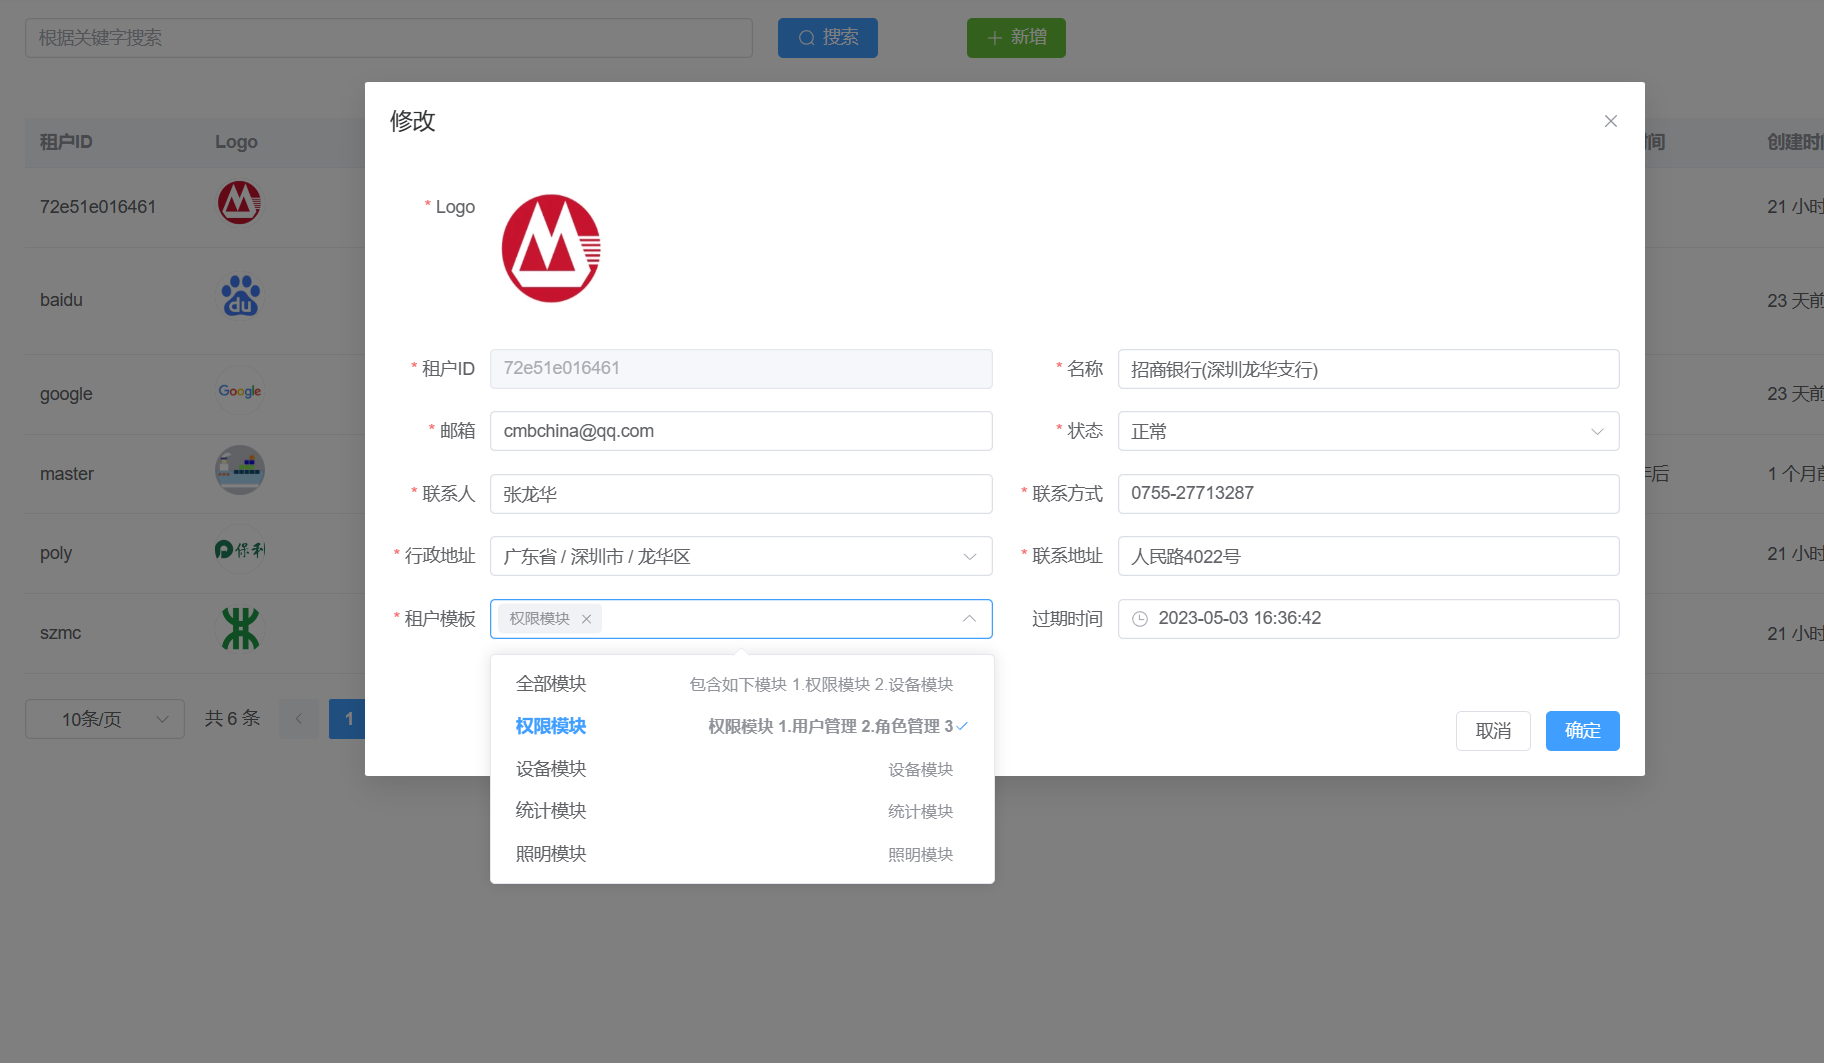Image resolution: width=1824 pixels, height=1063 pixels.
Task: Open the 状态 status dropdown
Action: pyautogui.click(x=1367, y=431)
